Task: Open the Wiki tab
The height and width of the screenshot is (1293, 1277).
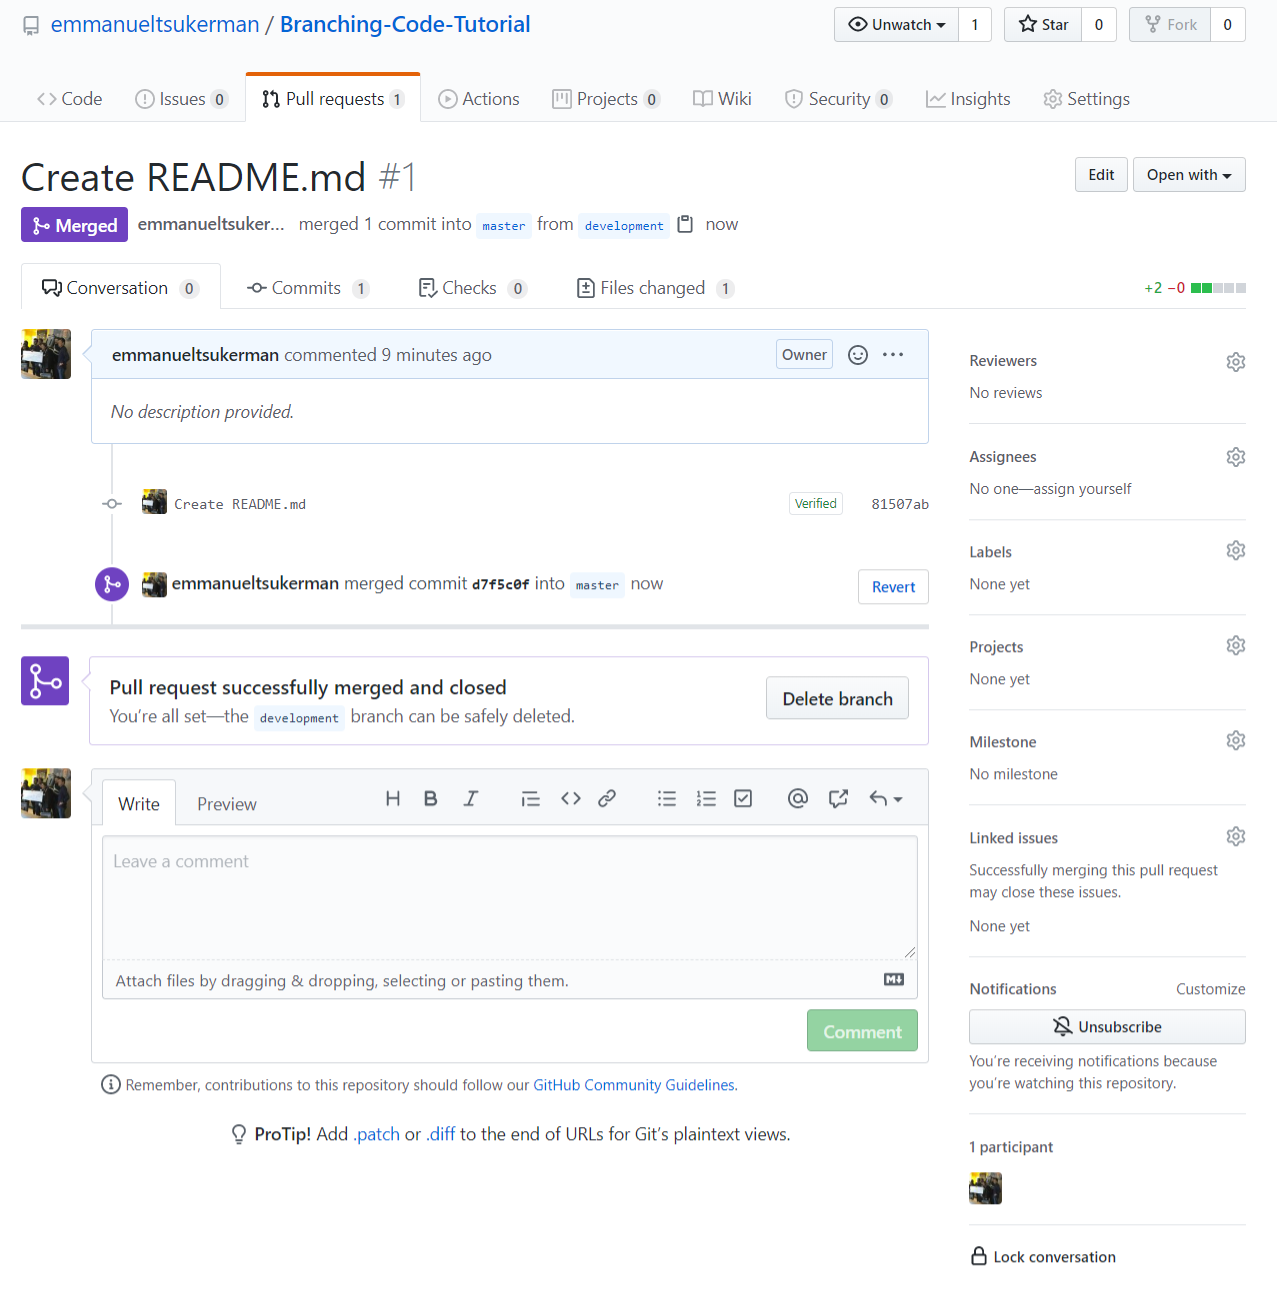Action: point(722,99)
